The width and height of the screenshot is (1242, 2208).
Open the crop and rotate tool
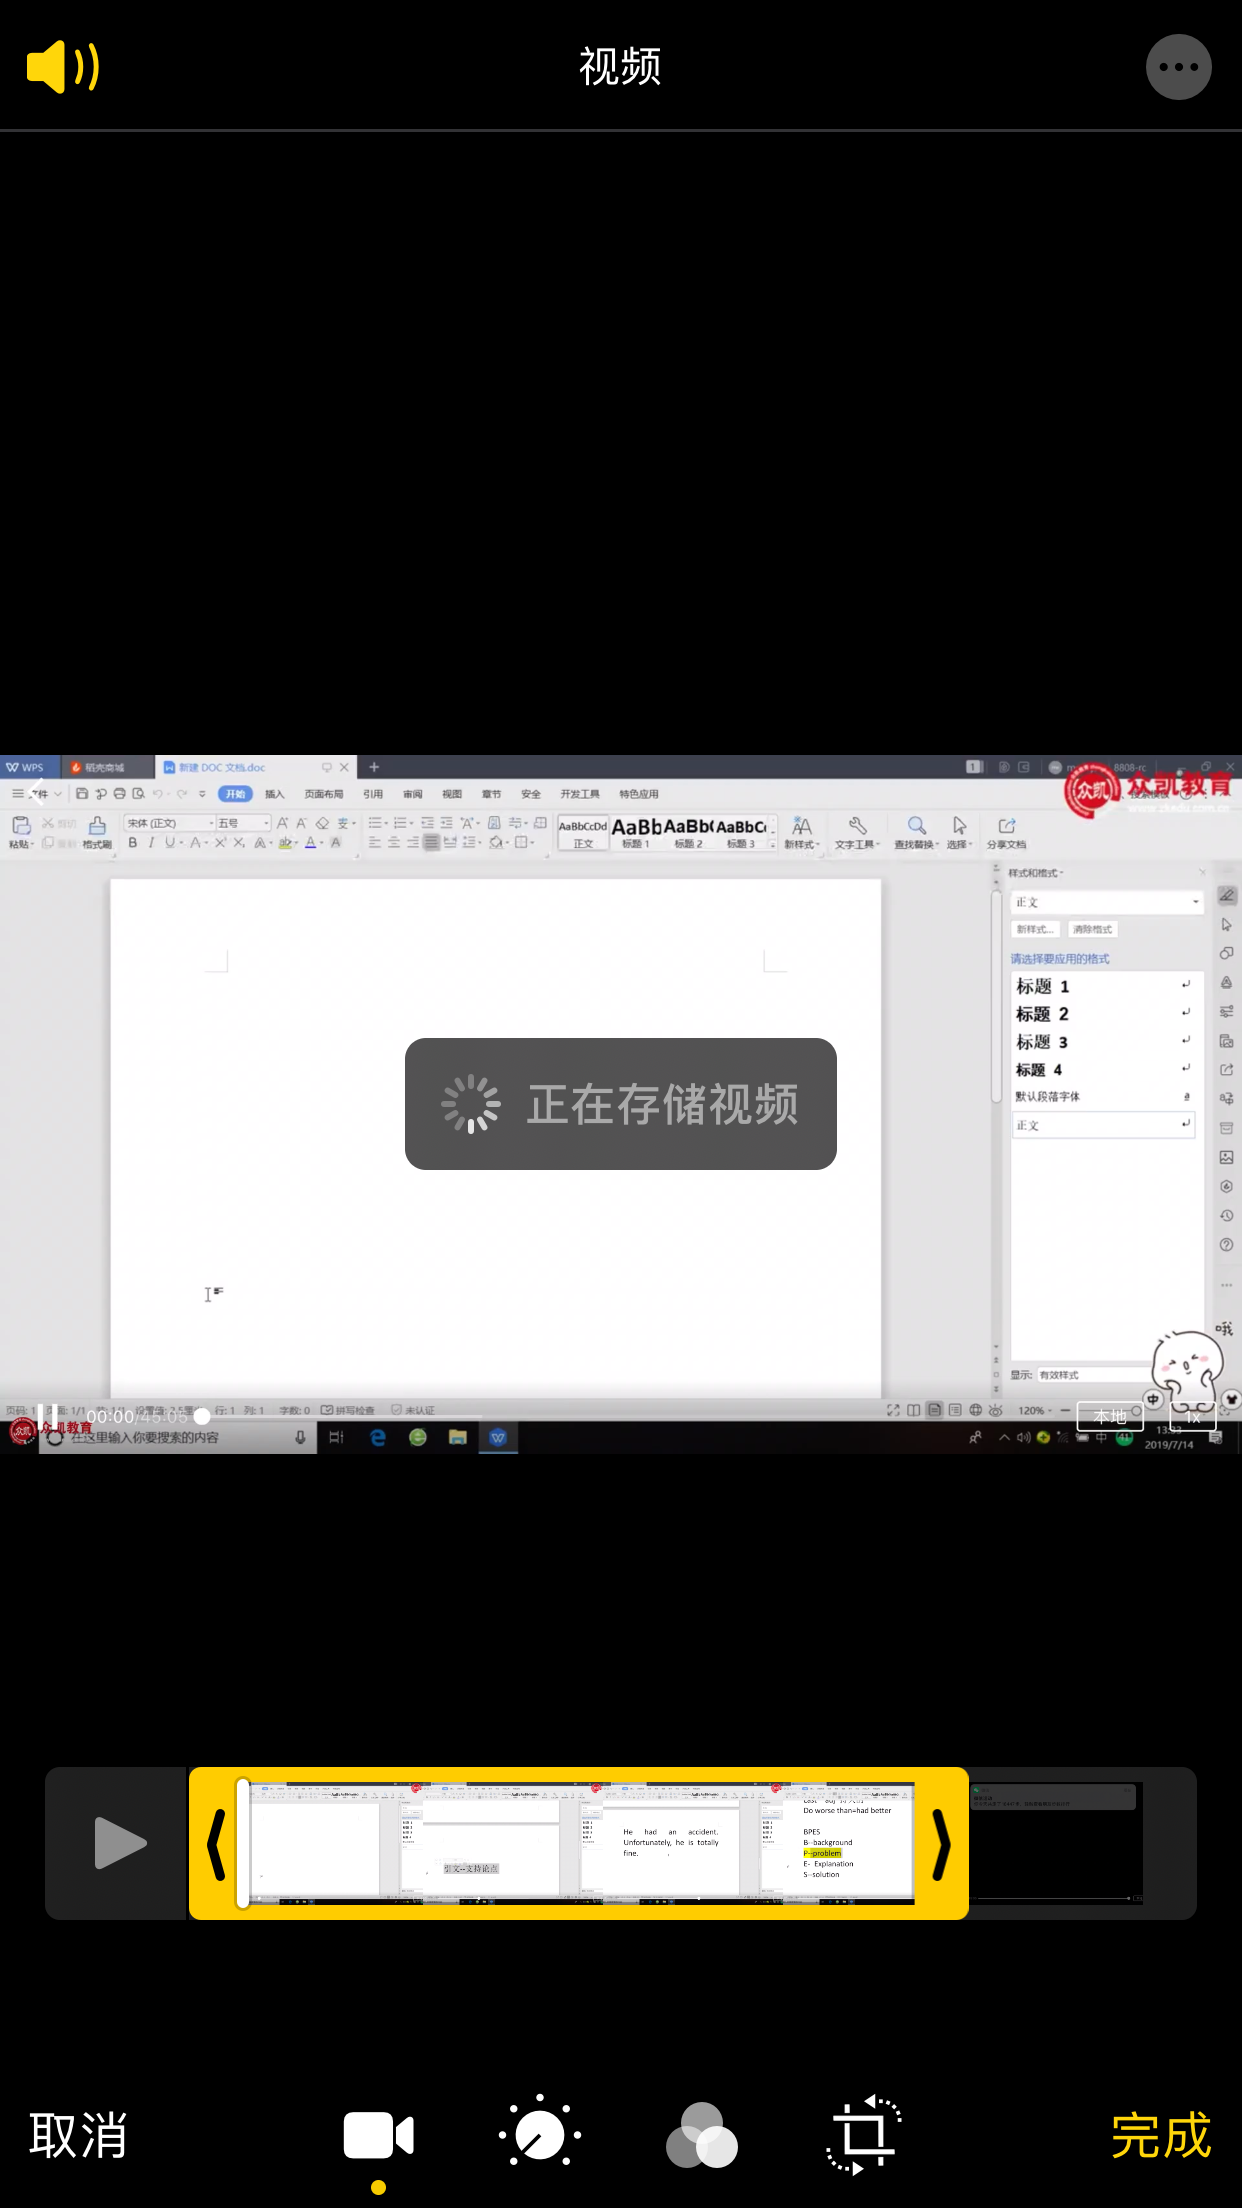pyautogui.click(x=863, y=2136)
